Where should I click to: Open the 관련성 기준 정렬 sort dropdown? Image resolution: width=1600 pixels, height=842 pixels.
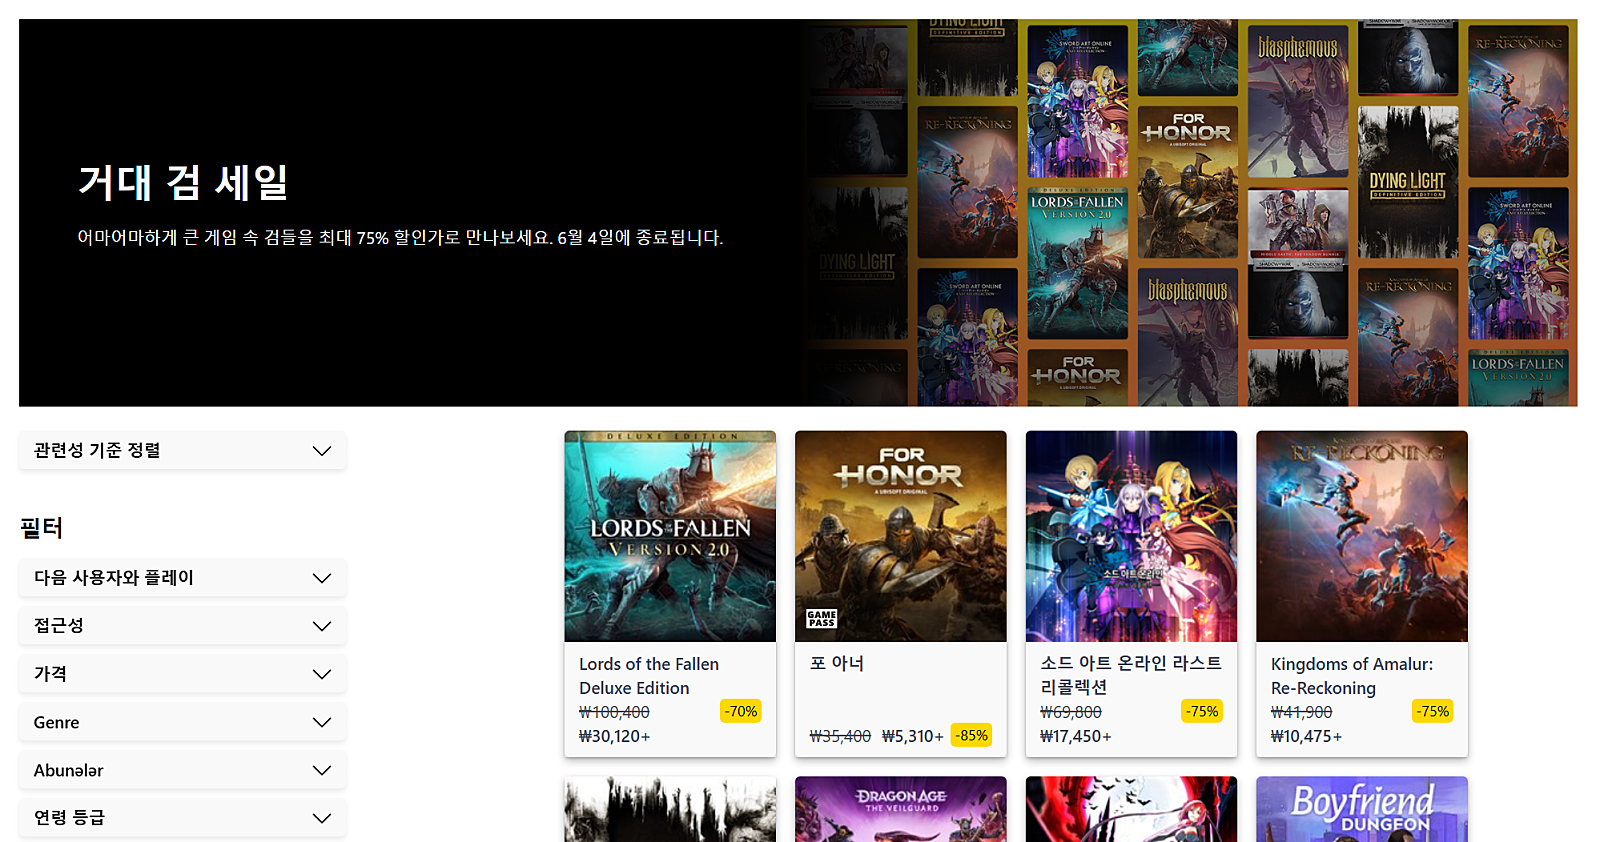coord(183,450)
